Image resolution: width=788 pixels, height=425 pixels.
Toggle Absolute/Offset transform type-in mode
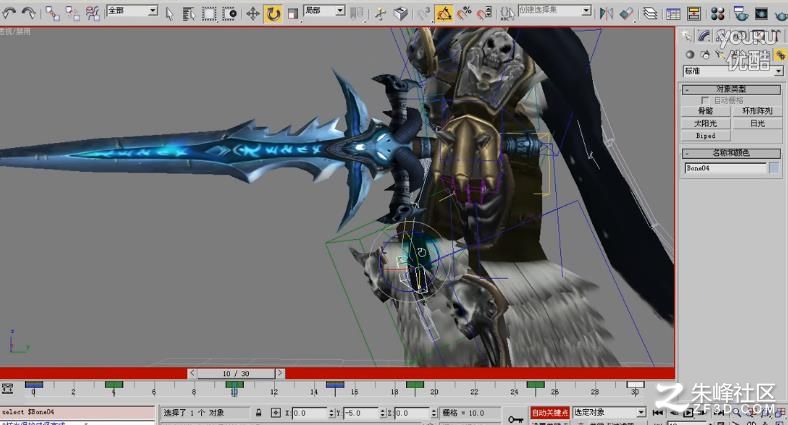[275, 412]
